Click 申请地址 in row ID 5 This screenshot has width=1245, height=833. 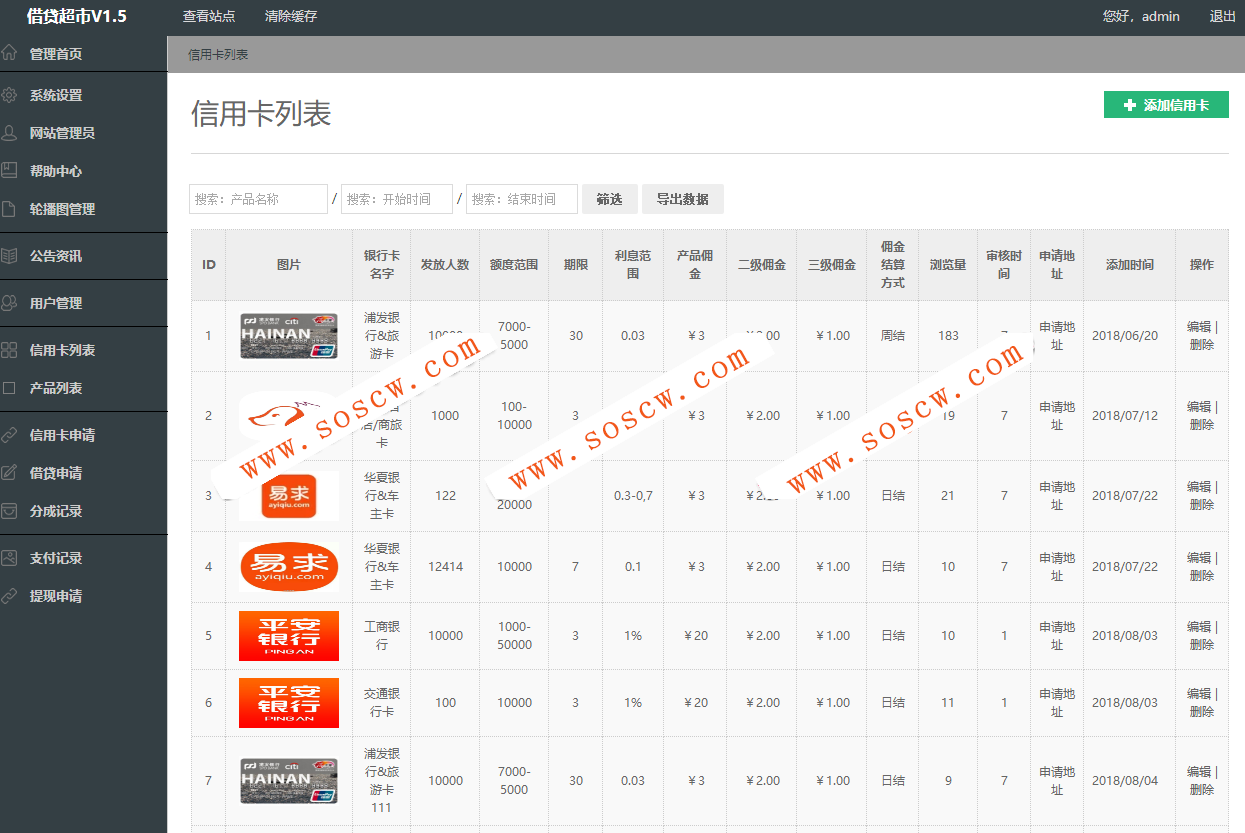(1057, 636)
